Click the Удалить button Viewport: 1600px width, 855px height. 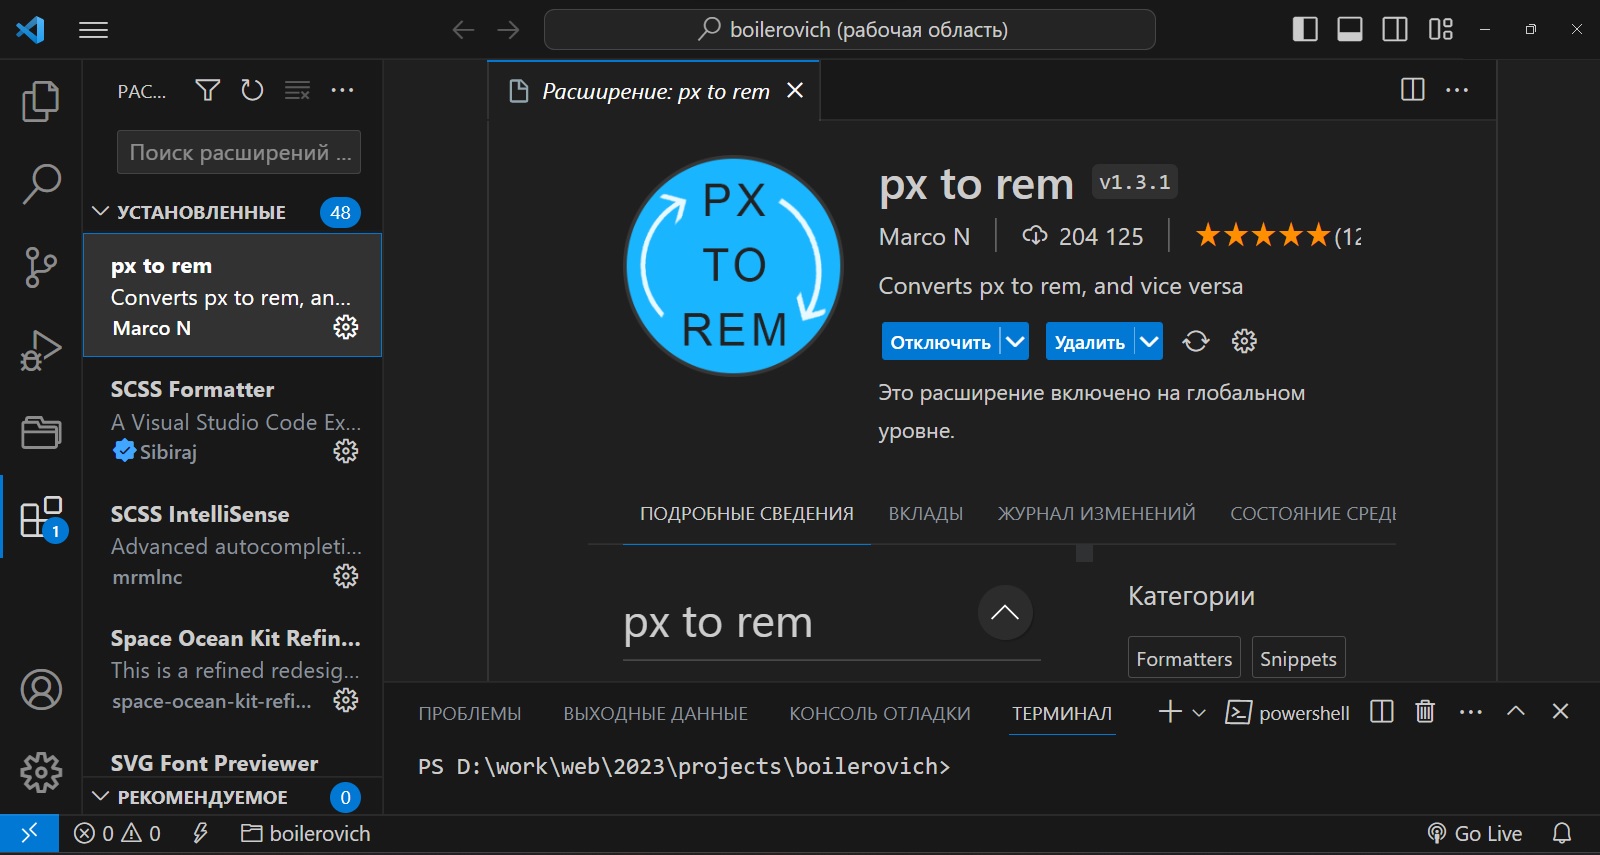1089,342
